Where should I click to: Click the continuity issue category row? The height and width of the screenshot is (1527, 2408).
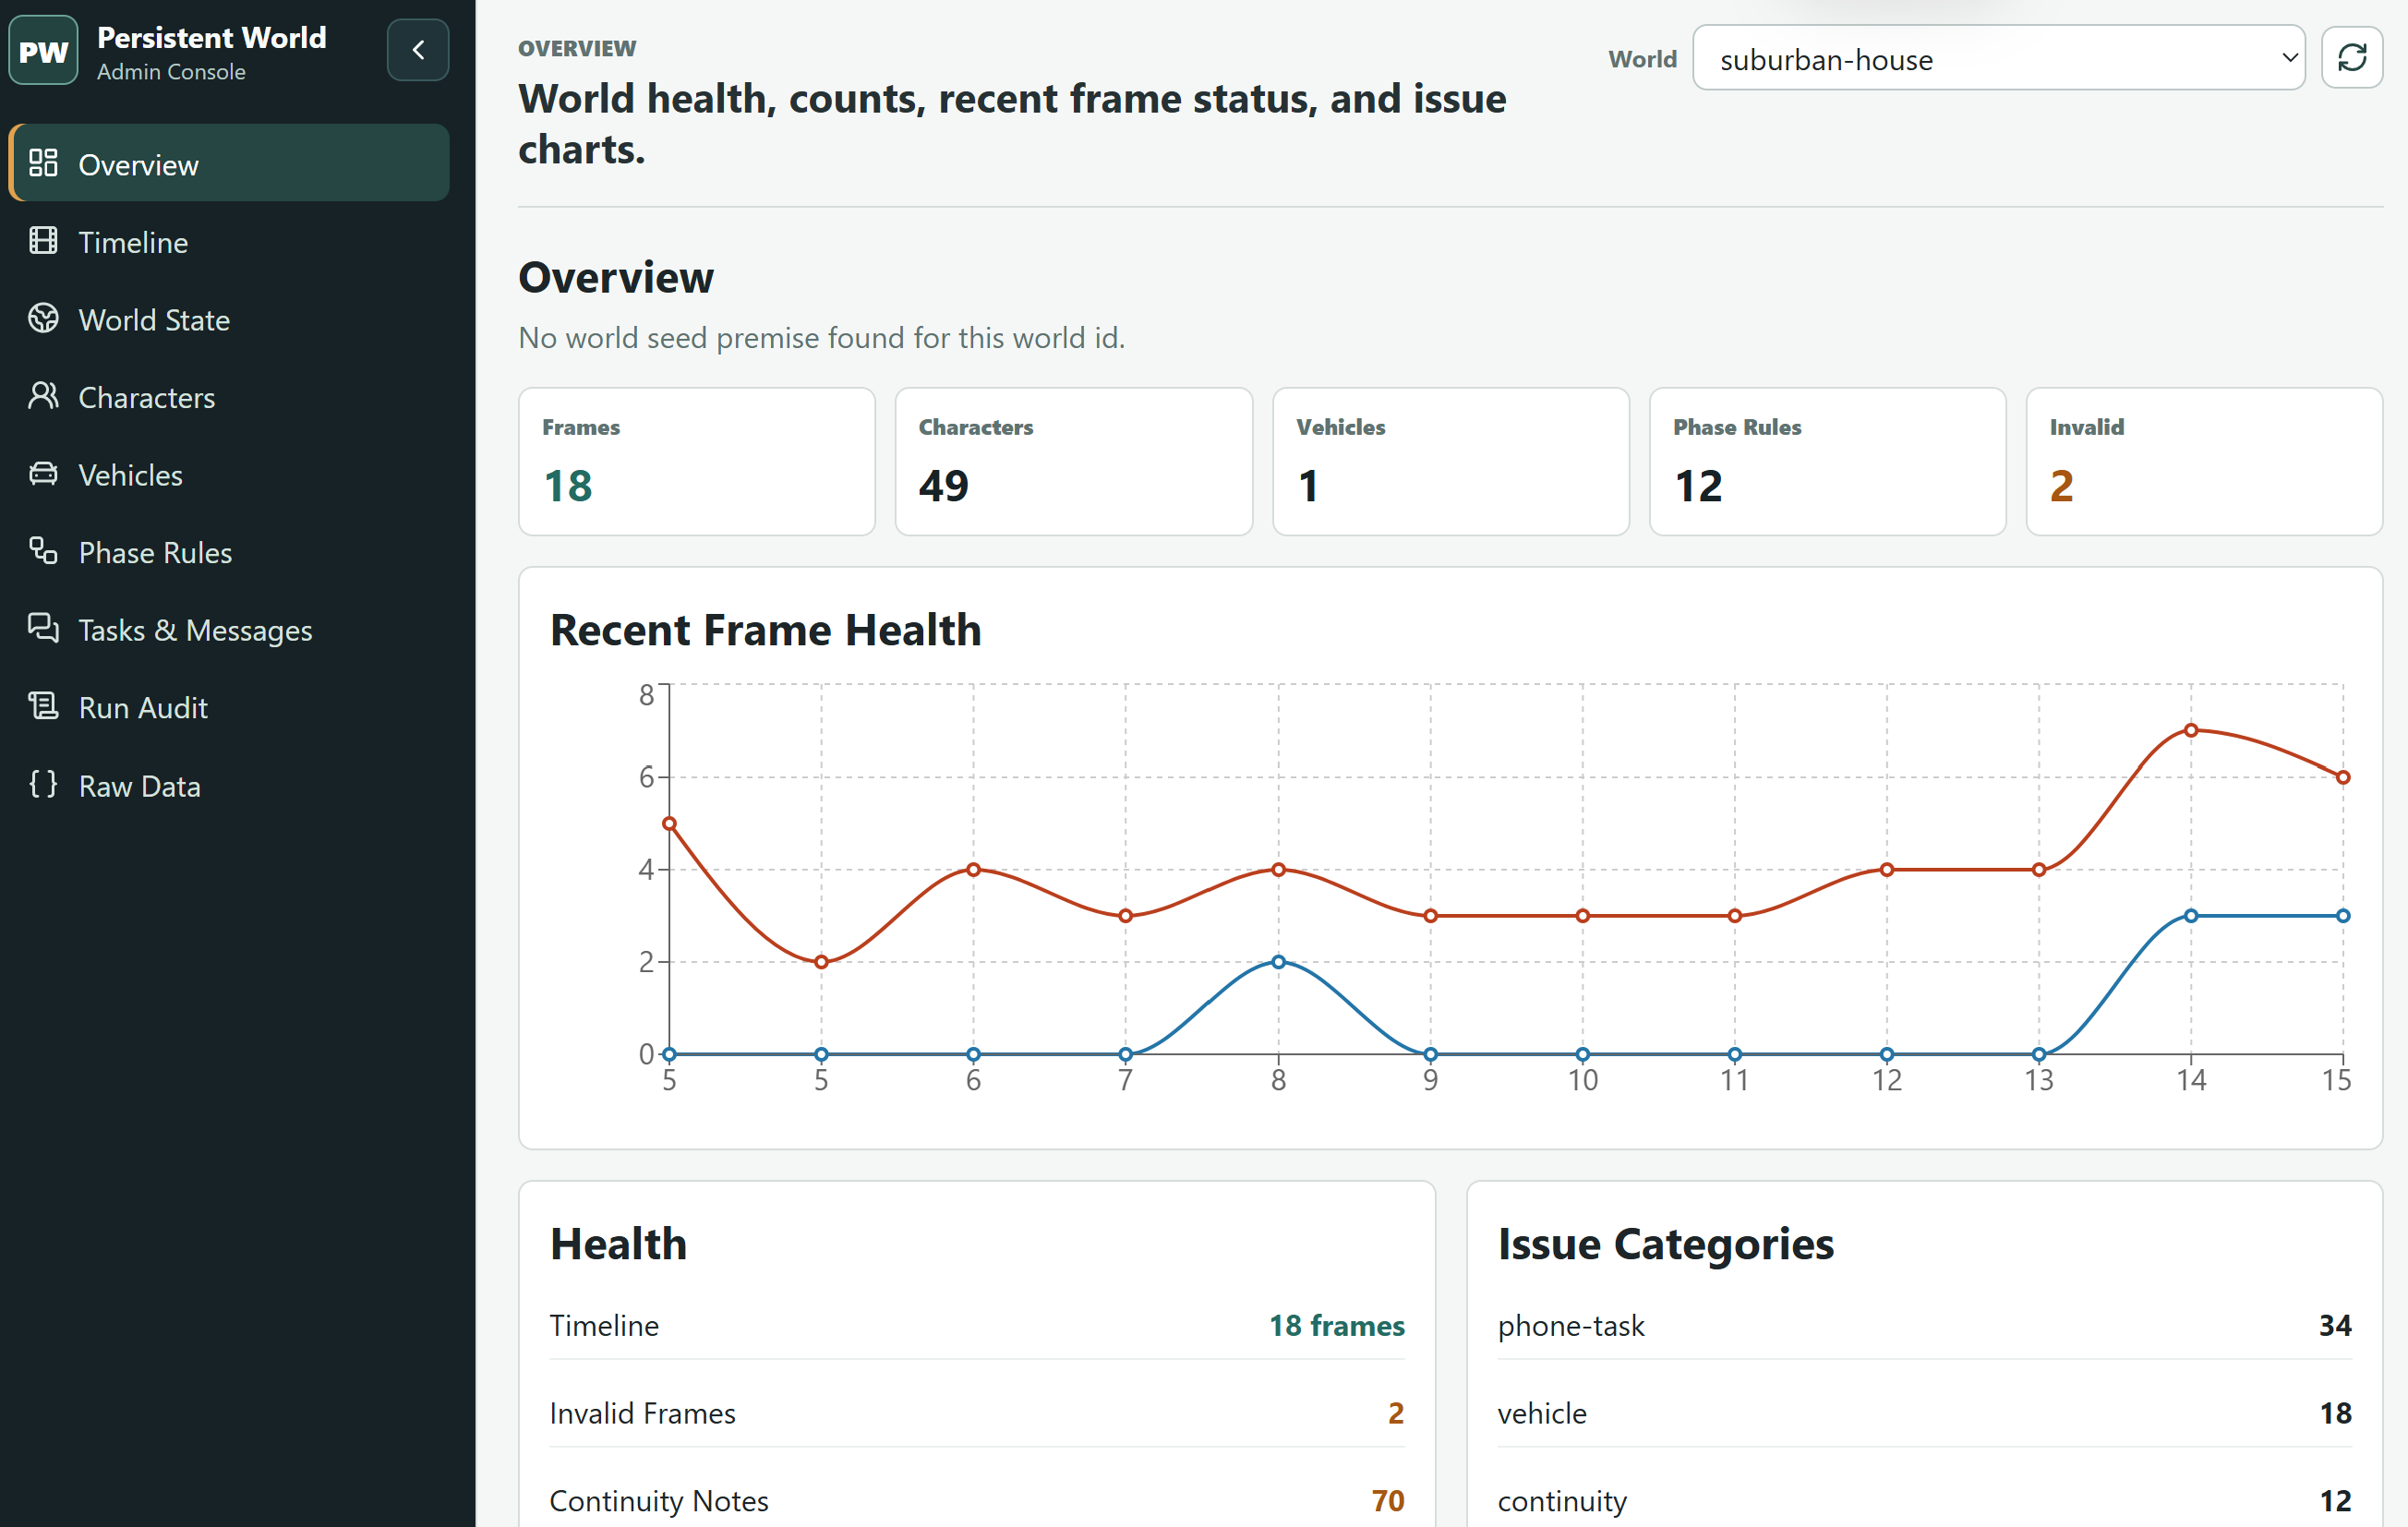point(1924,1500)
